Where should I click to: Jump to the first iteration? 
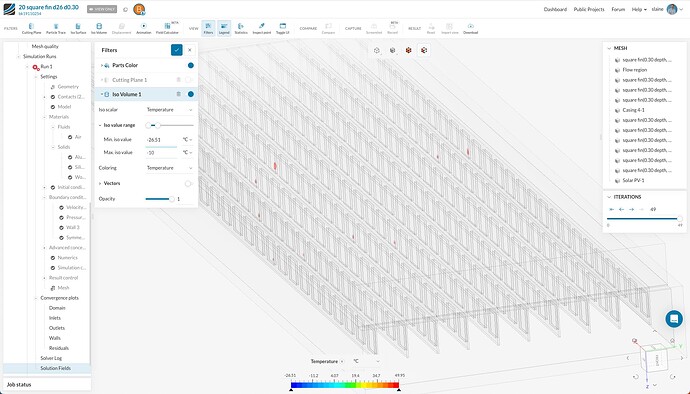click(611, 210)
